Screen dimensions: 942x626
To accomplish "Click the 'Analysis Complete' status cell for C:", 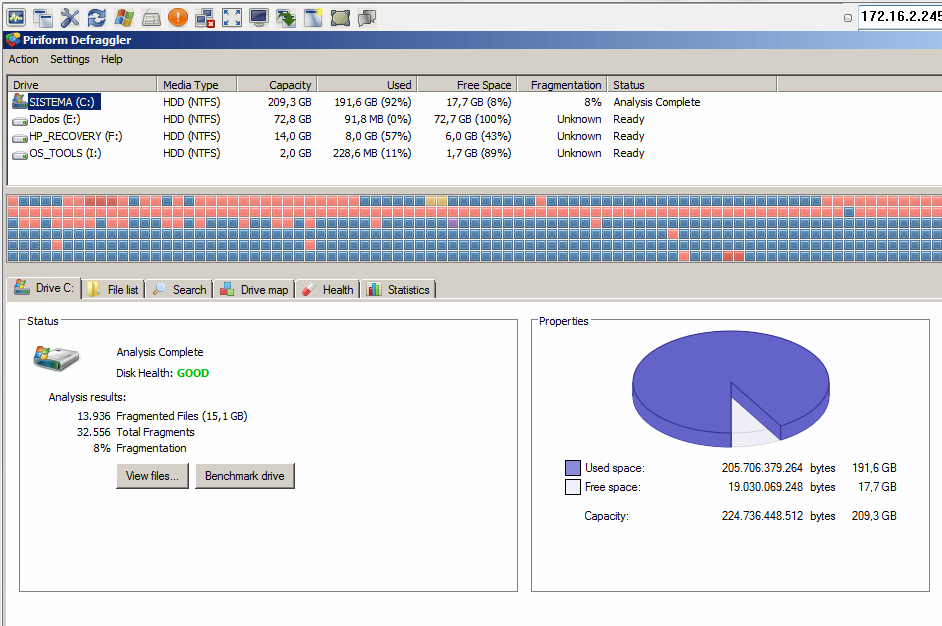I will click(x=657, y=102).
